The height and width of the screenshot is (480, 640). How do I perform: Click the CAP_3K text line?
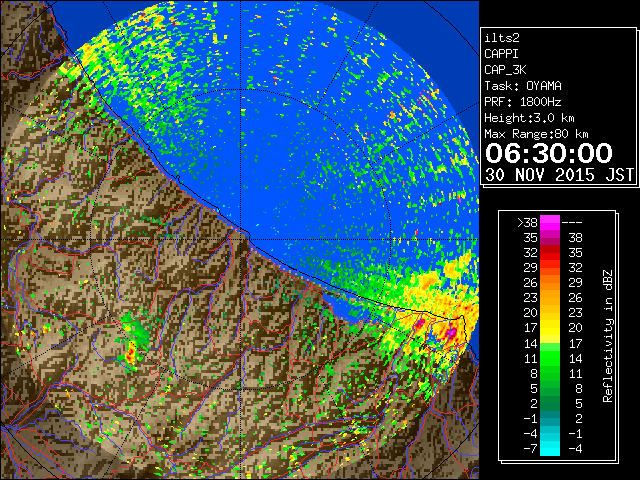[x=505, y=70]
